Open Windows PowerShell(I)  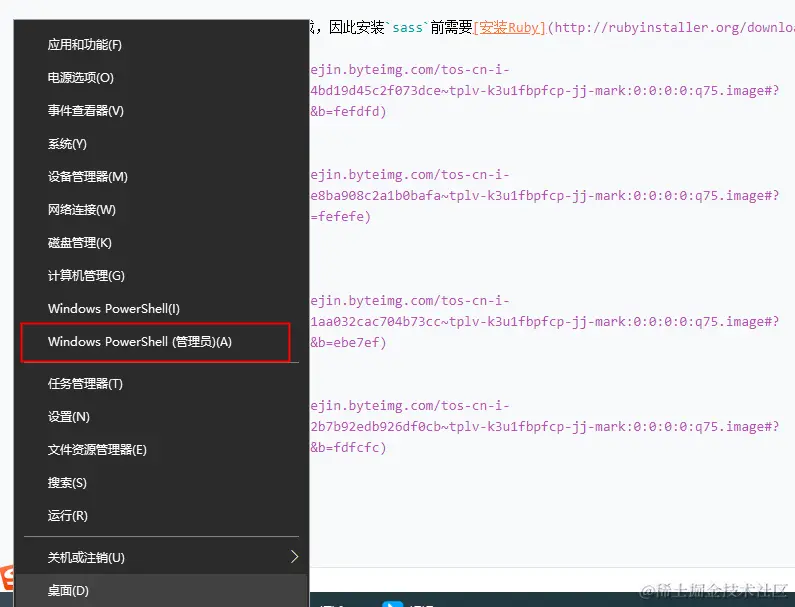point(161,309)
